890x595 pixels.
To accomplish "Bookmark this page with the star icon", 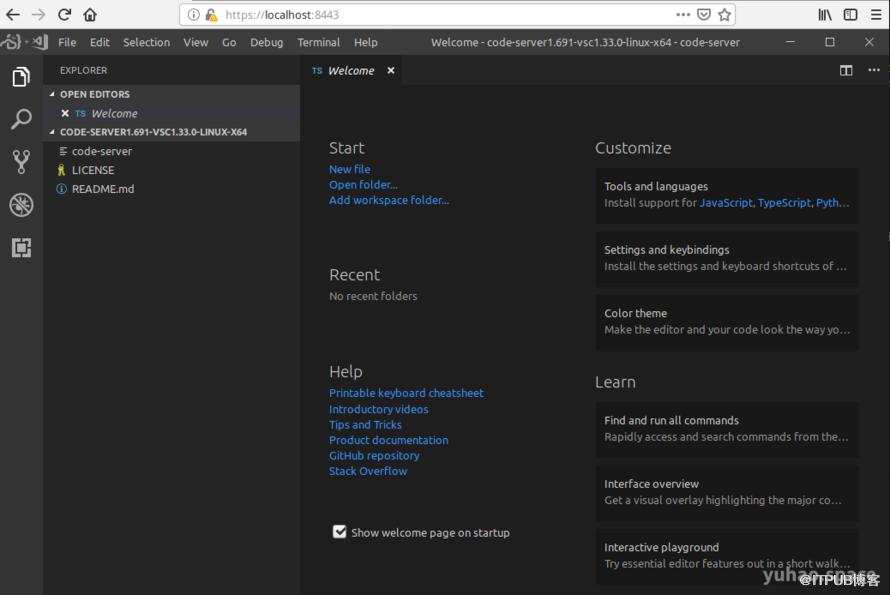I will point(724,15).
